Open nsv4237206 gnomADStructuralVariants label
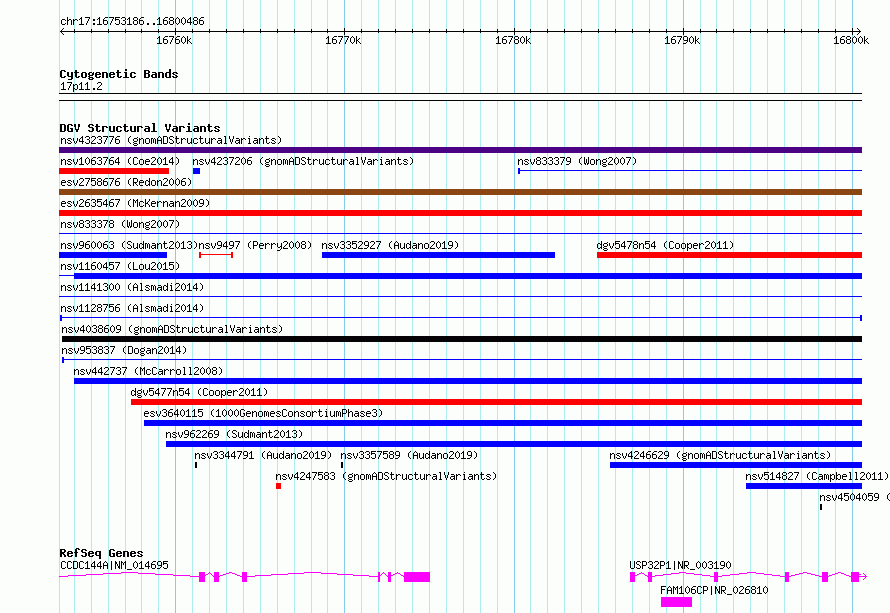 click(x=303, y=161)
